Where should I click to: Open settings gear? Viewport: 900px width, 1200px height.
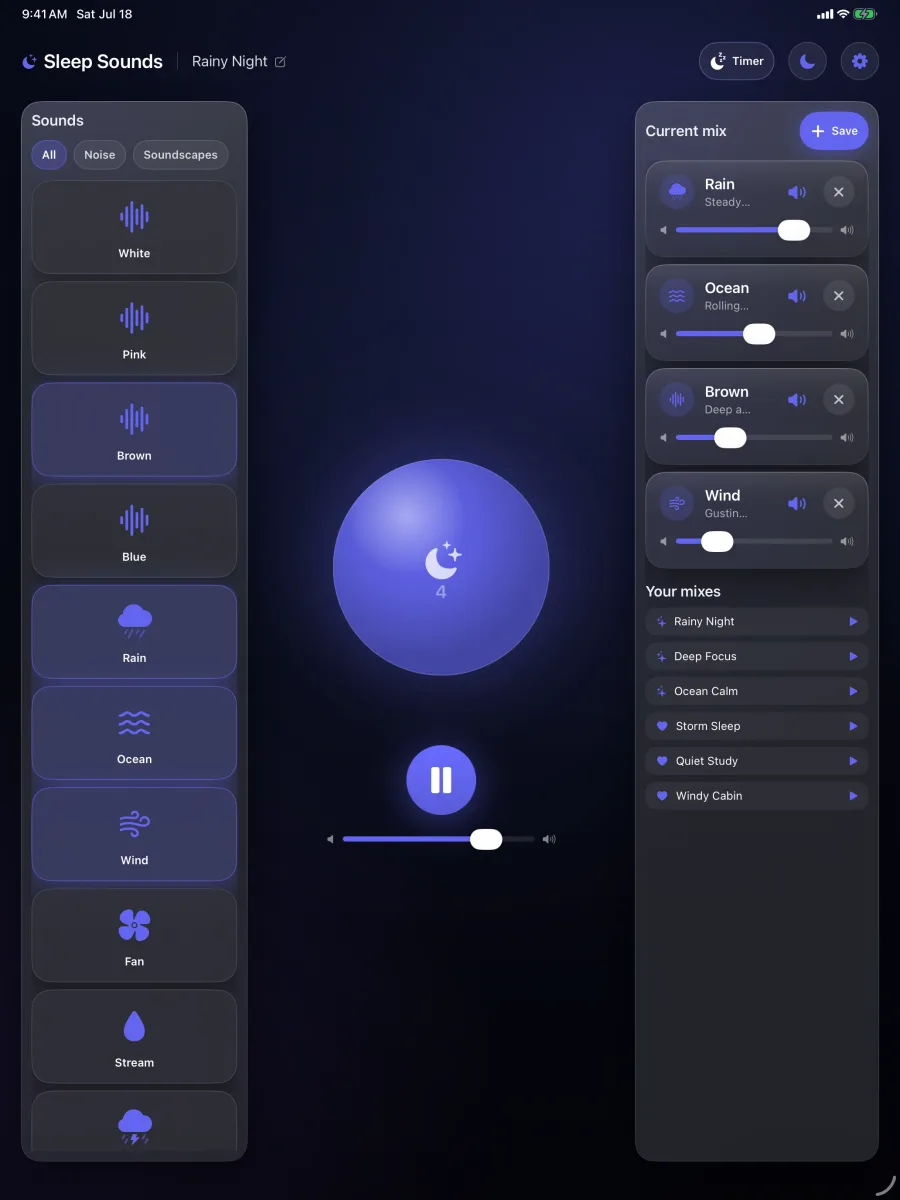pyautogui.click(x=860, y=61)
